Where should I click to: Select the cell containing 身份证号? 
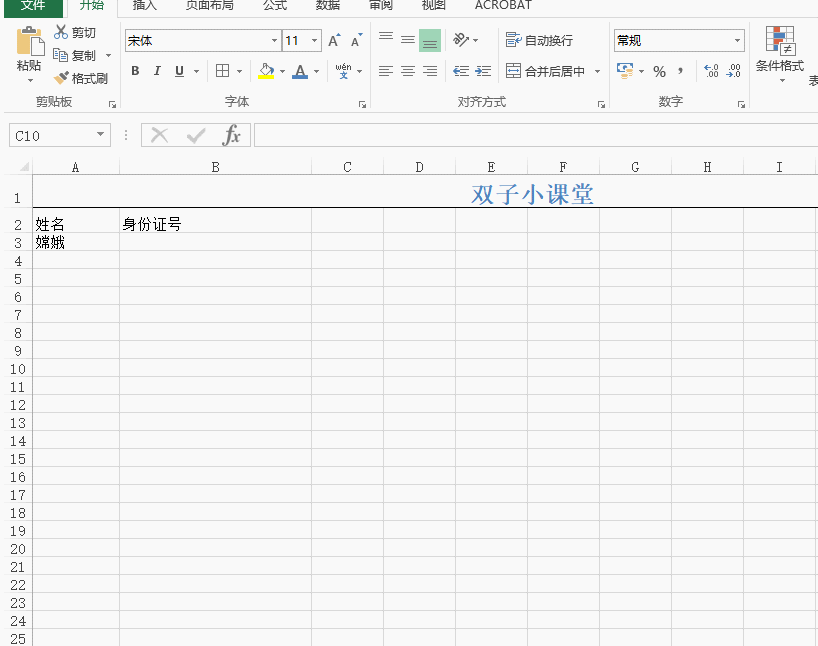tap(215, 224)
